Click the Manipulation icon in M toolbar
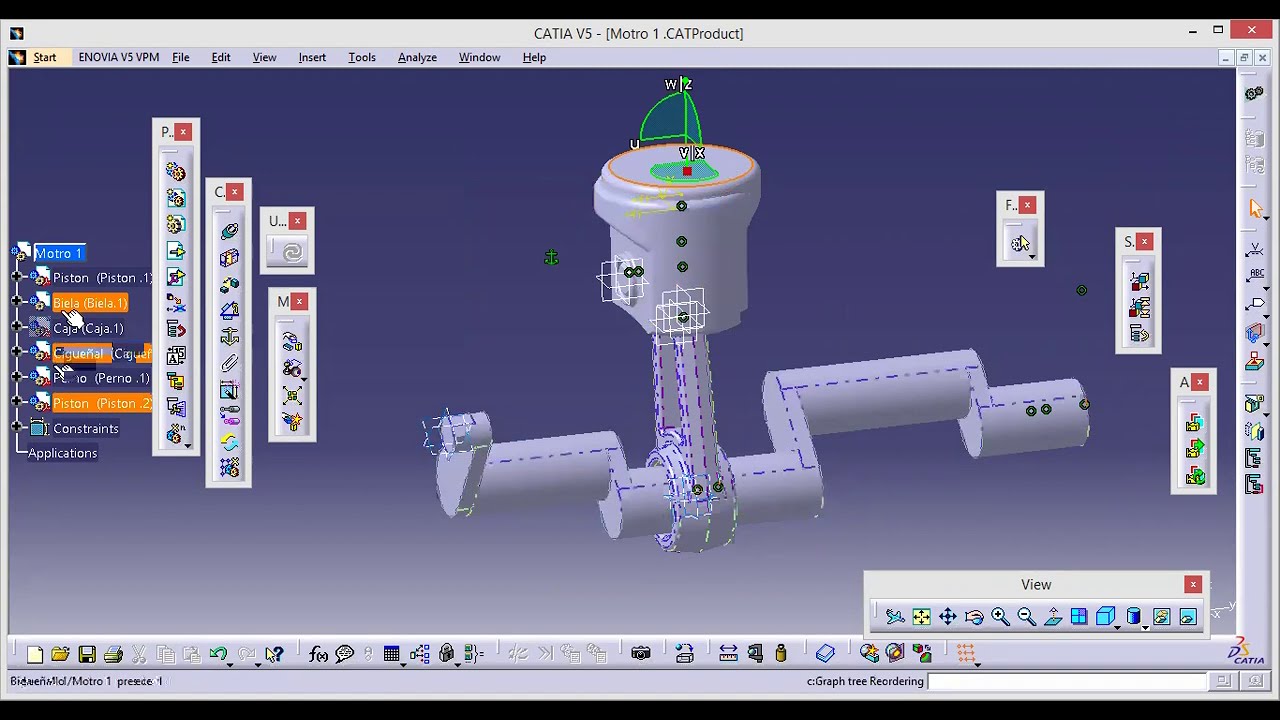Image resolution: width=1280 pixels, height=720 pixels. (292, 343)
